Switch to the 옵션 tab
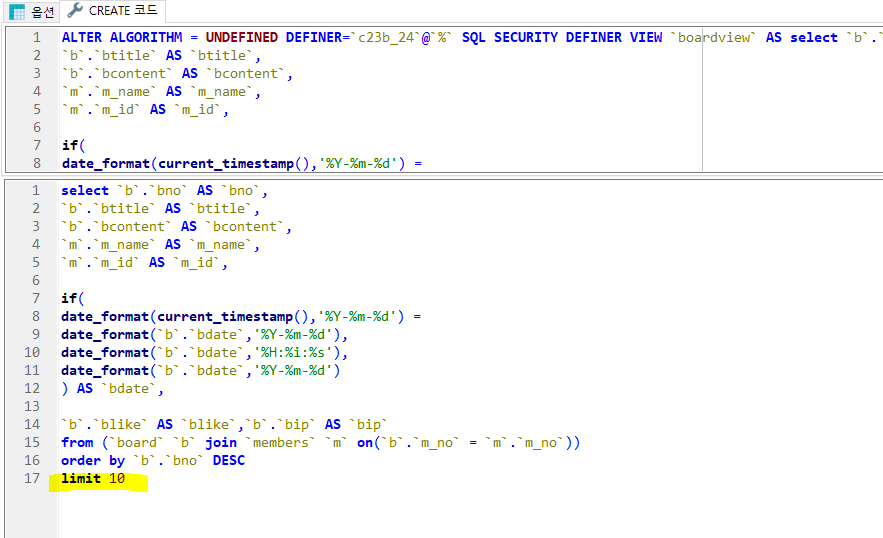 coord(31,11)
